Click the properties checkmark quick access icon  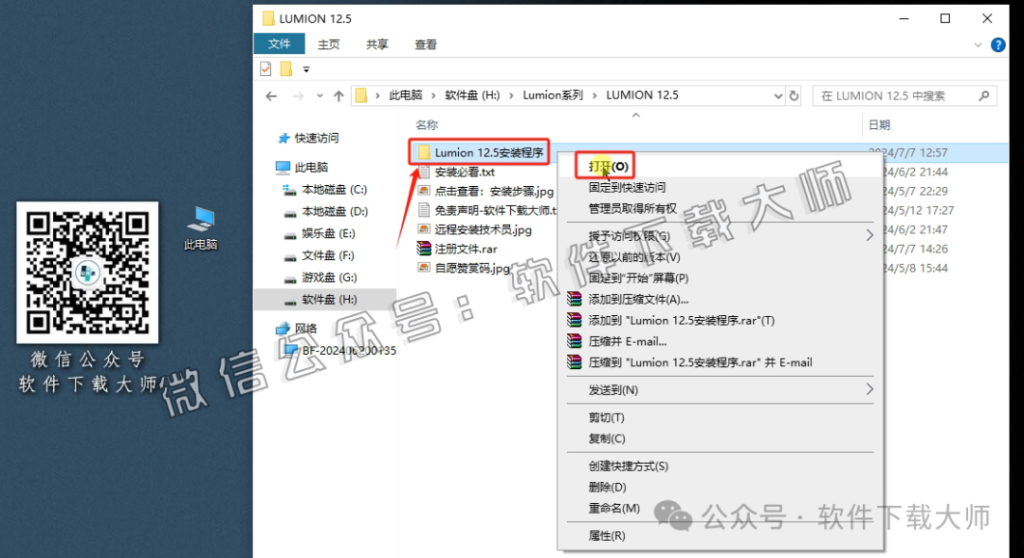point(266,69)
